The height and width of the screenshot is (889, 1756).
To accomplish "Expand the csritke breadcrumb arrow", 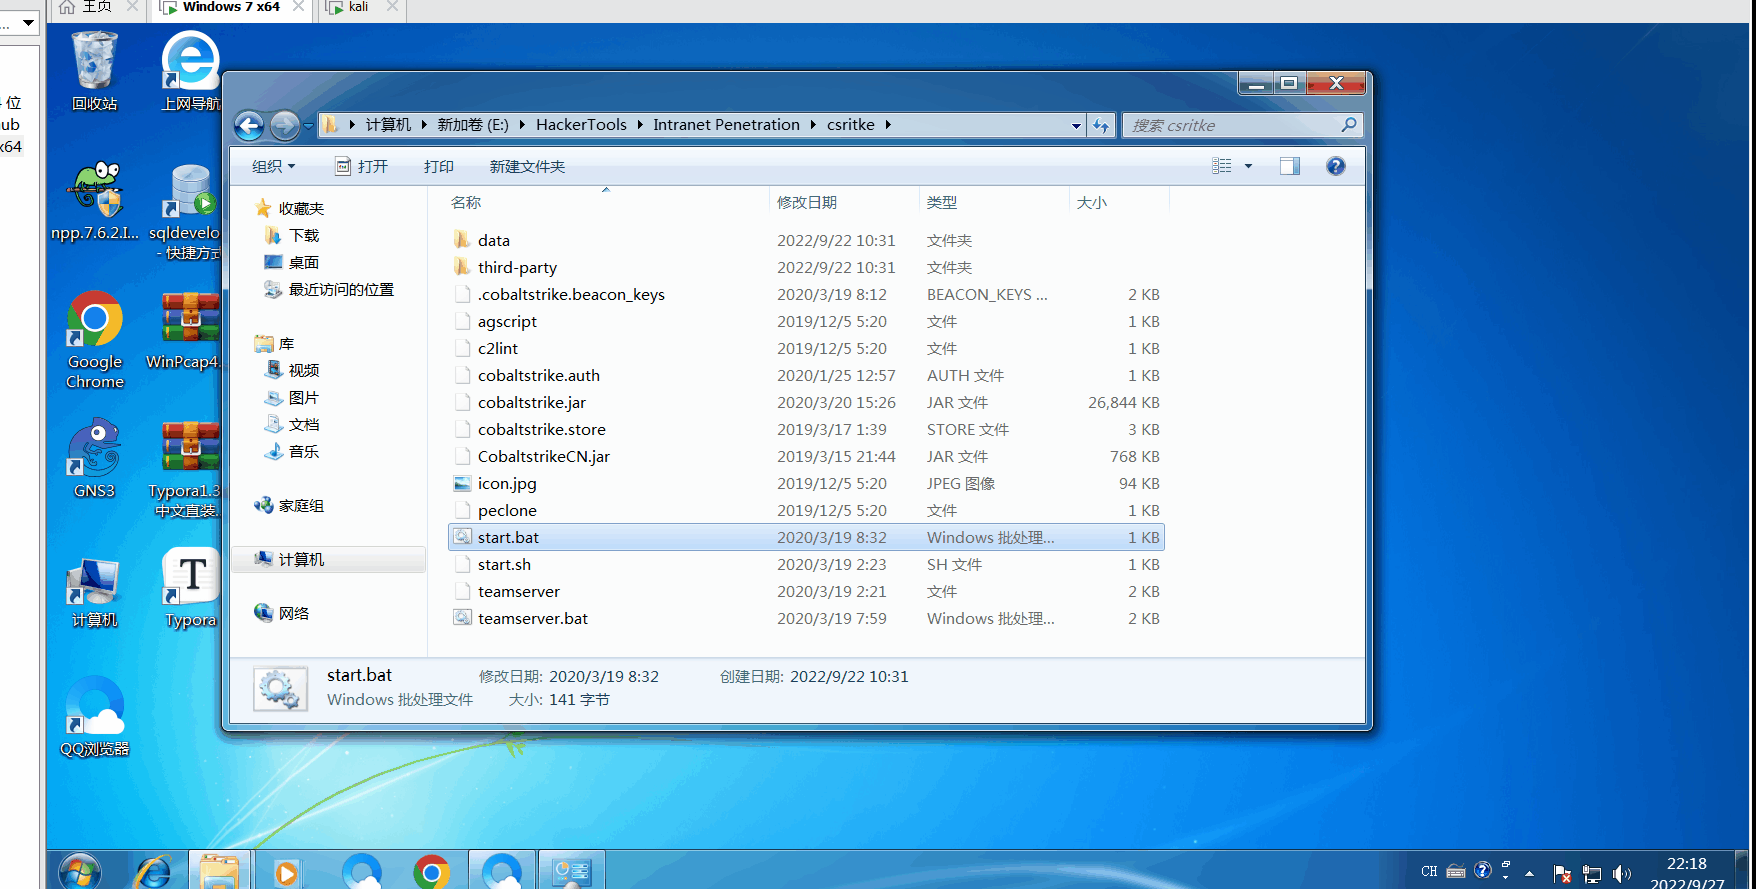I will (x=887, y=125).
